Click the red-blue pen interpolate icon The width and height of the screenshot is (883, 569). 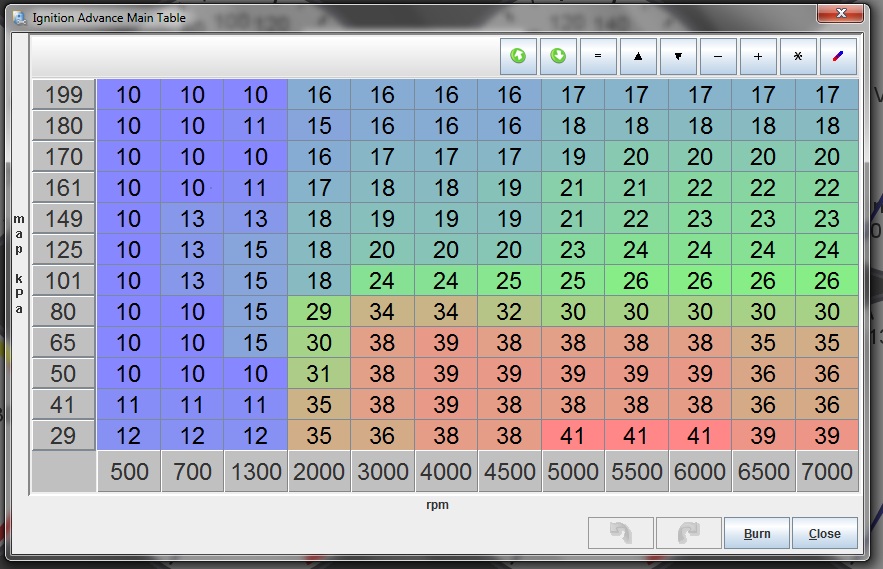838,56
